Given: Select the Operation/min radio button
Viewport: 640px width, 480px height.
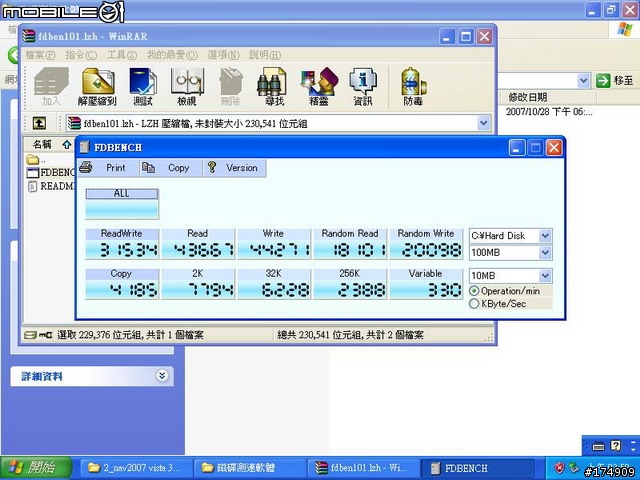Looking at the screenshot, I should (474, 291).
